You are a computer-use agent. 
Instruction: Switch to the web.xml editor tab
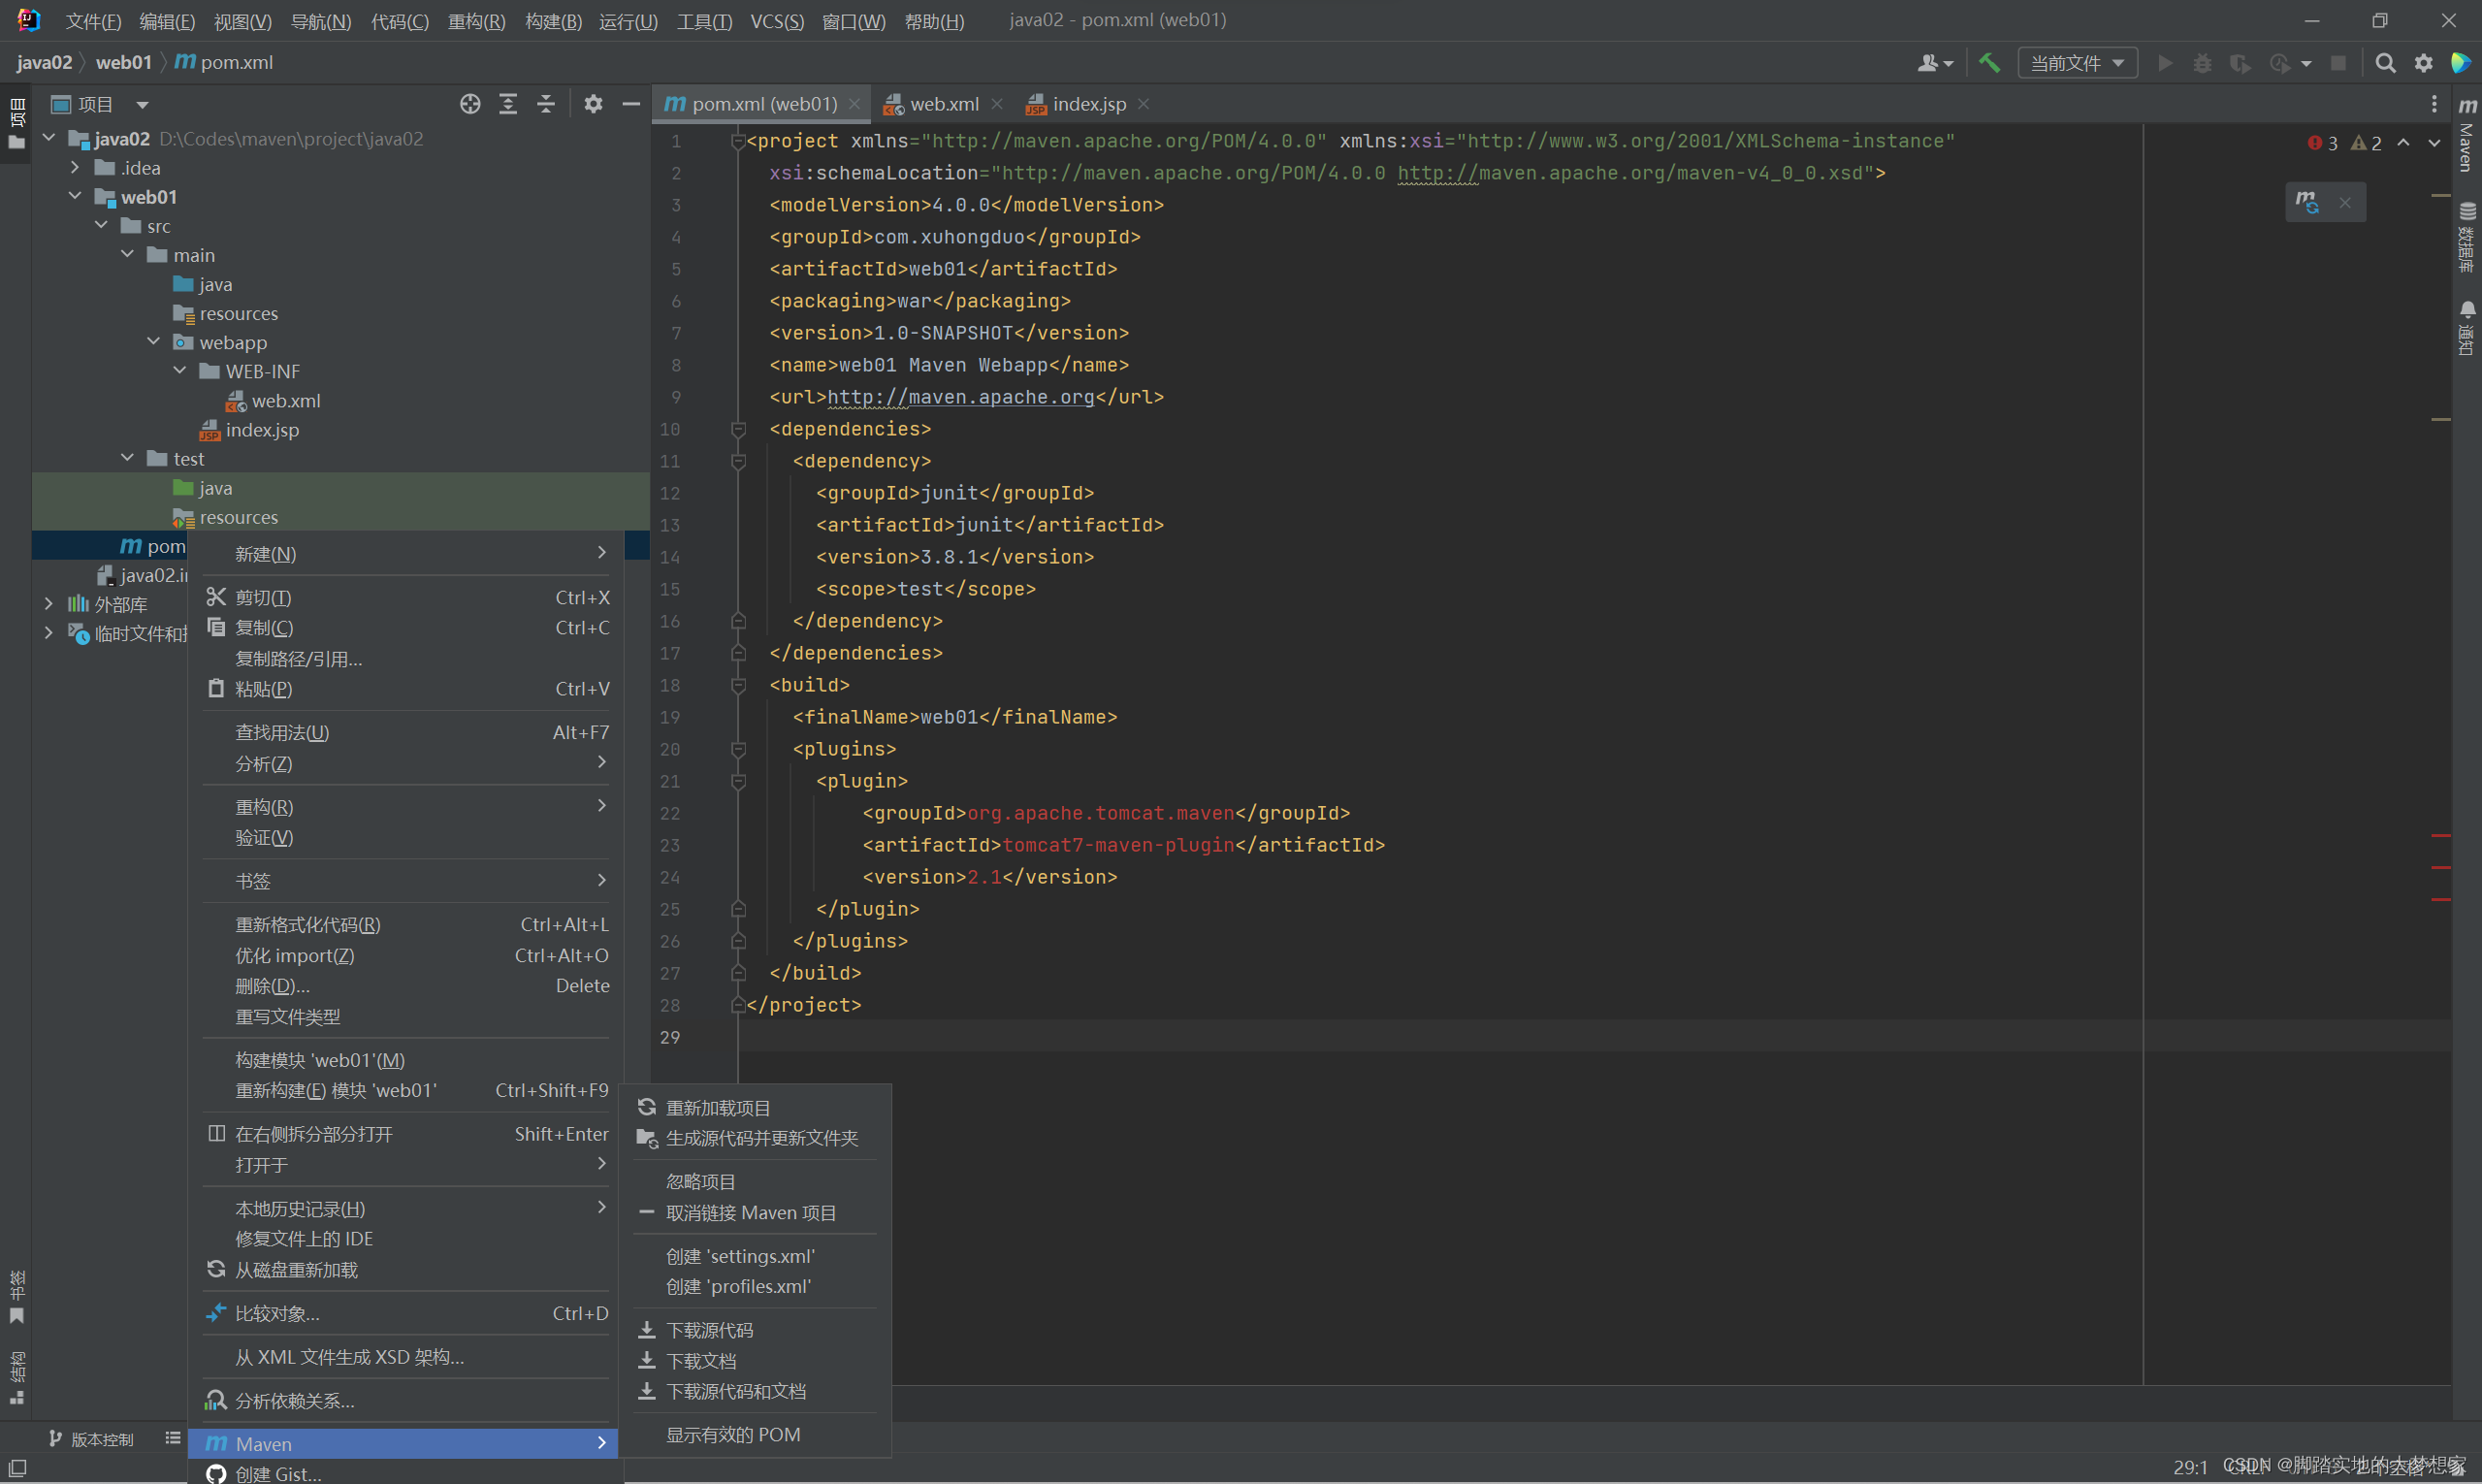pyautogui.click(x=943, y=104)
